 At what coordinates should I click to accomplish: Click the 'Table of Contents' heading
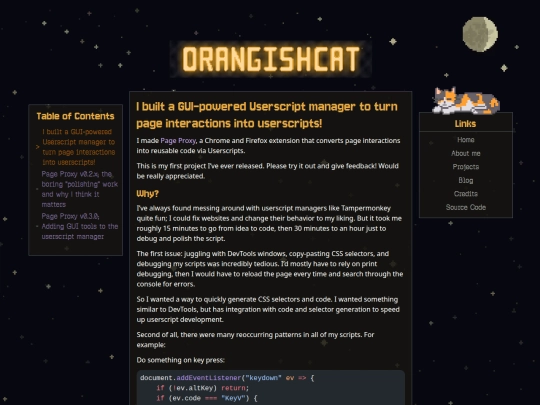click(x=75, y=116)
